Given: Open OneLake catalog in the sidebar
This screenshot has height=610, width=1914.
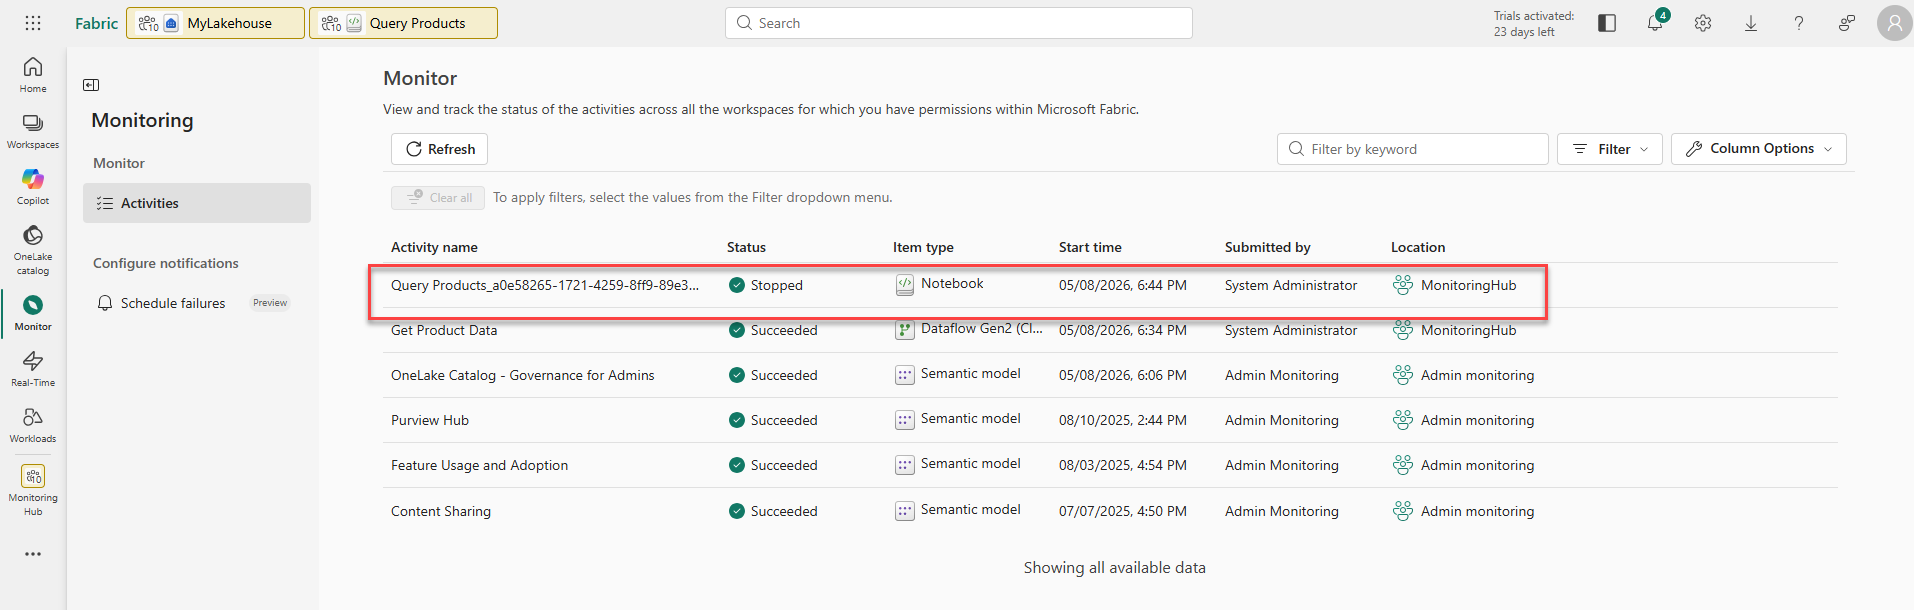Looking at the screenshot, I should [x=33, y=250].
